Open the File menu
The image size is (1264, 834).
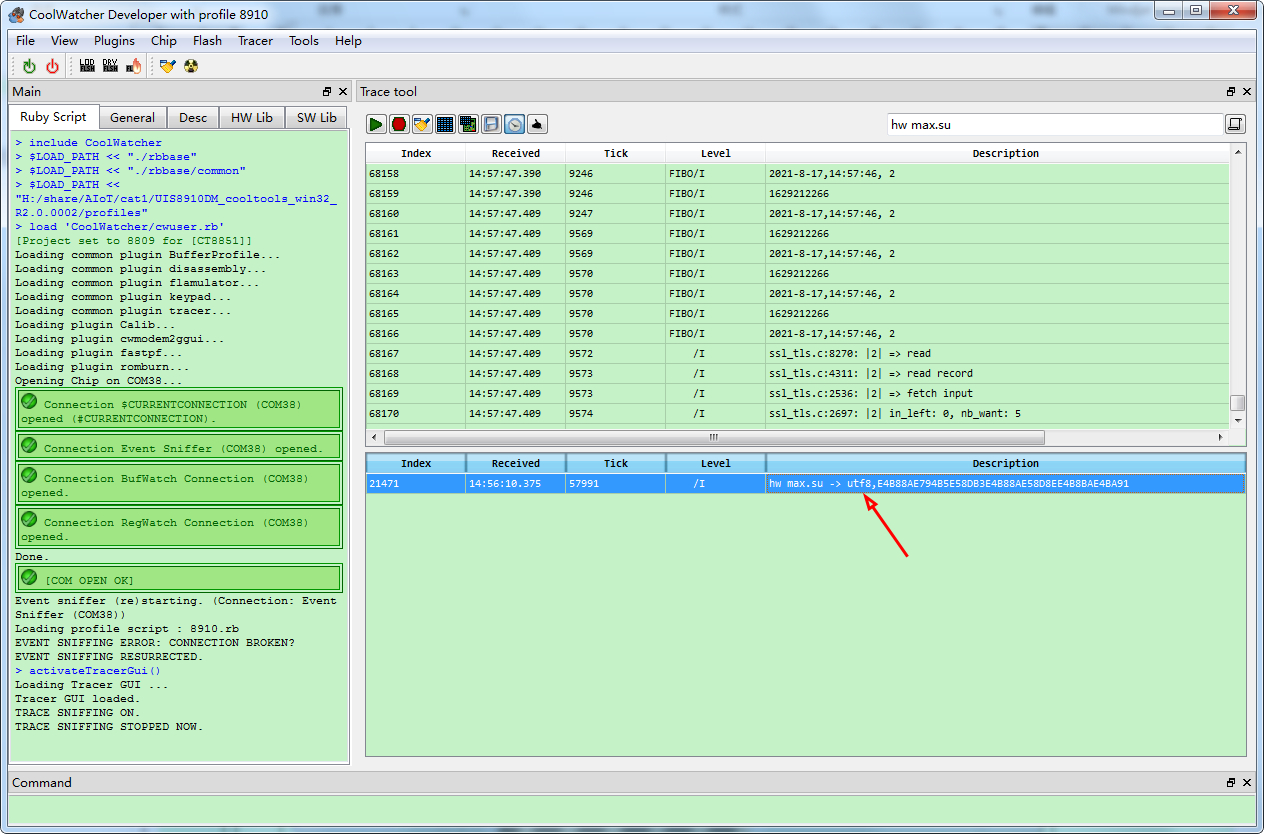[x=25, y=41]
